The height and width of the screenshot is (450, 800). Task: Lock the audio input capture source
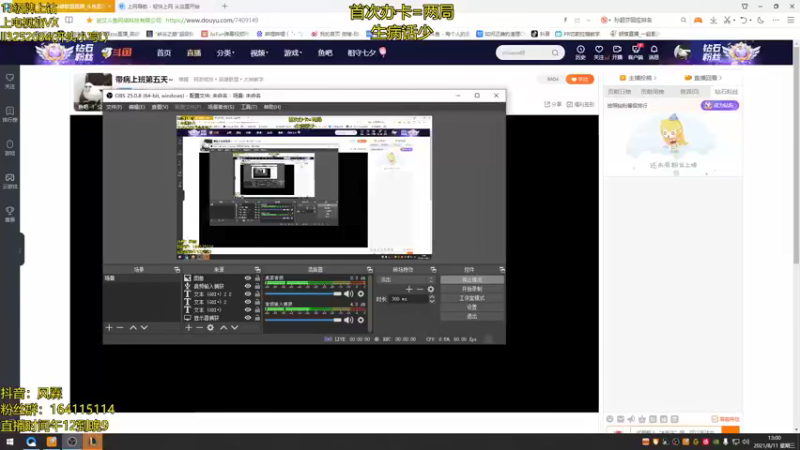[x=257, y=286]
